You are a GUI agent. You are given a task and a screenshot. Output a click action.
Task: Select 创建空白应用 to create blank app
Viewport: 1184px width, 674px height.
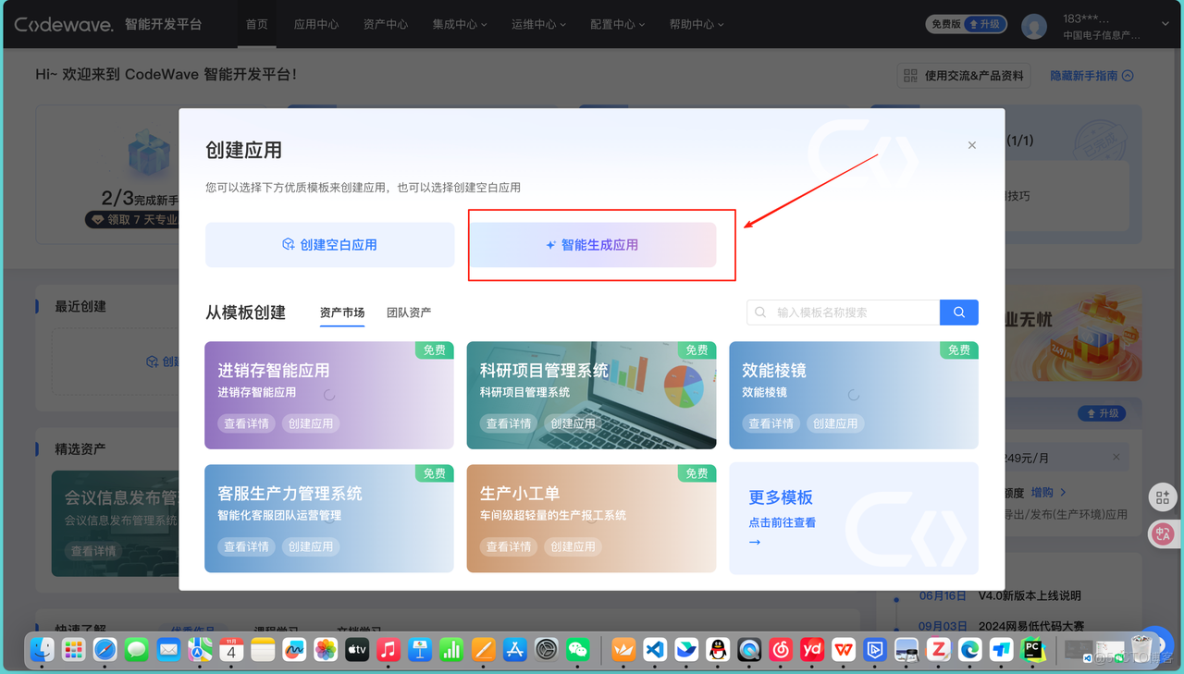(329, 244)
